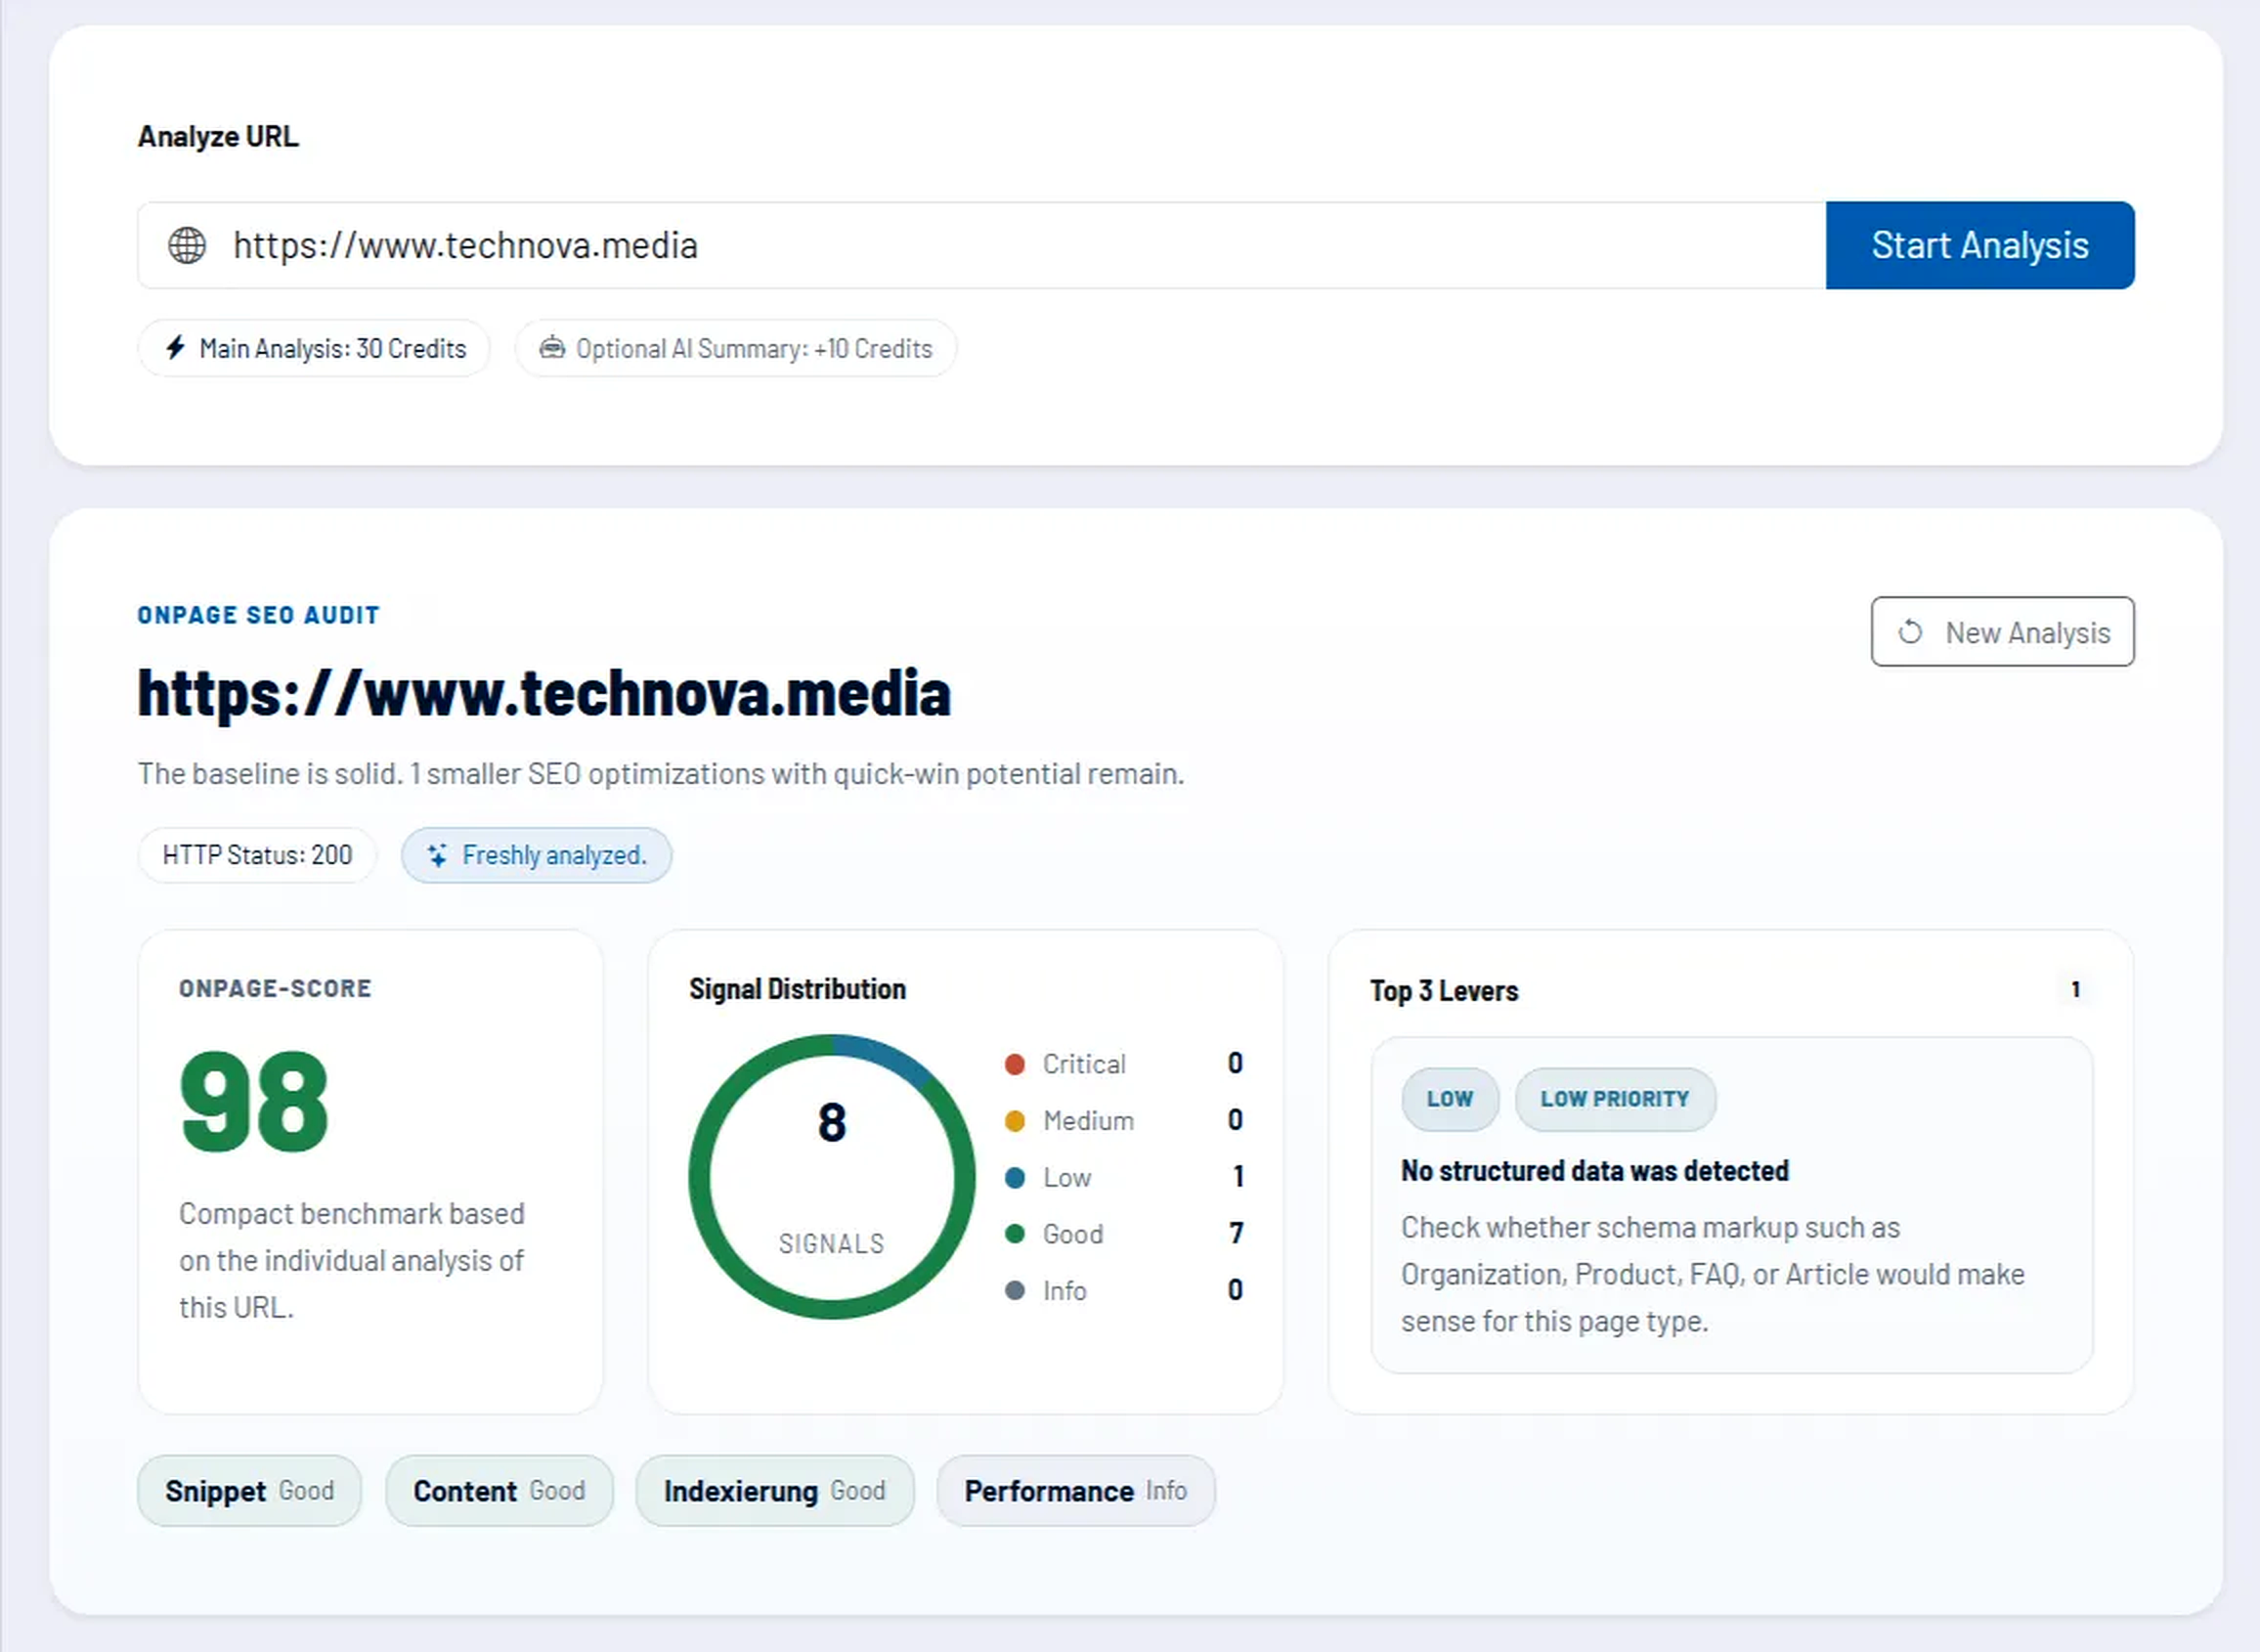Click the LOW severity badge
Viewport: 2260px width, 1652px height.
tap(1450, 1099)
